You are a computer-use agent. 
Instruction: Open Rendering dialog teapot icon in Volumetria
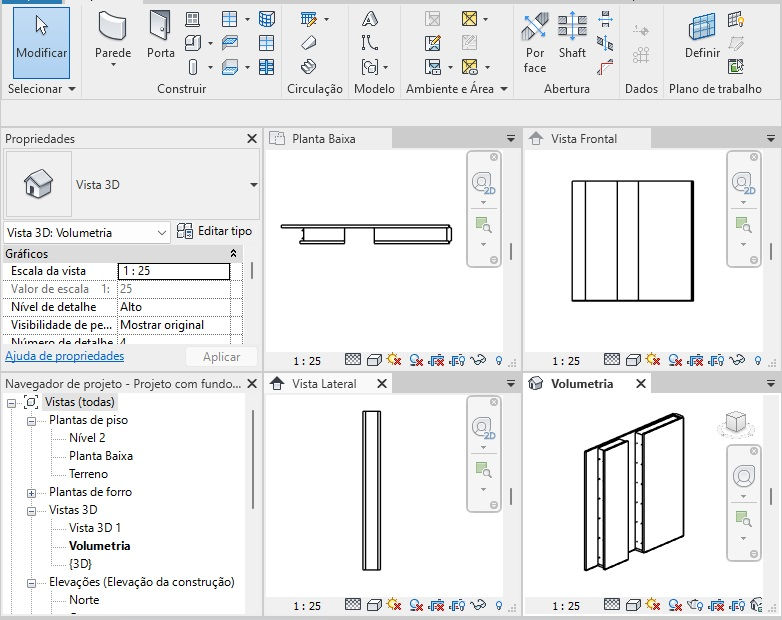695,606
